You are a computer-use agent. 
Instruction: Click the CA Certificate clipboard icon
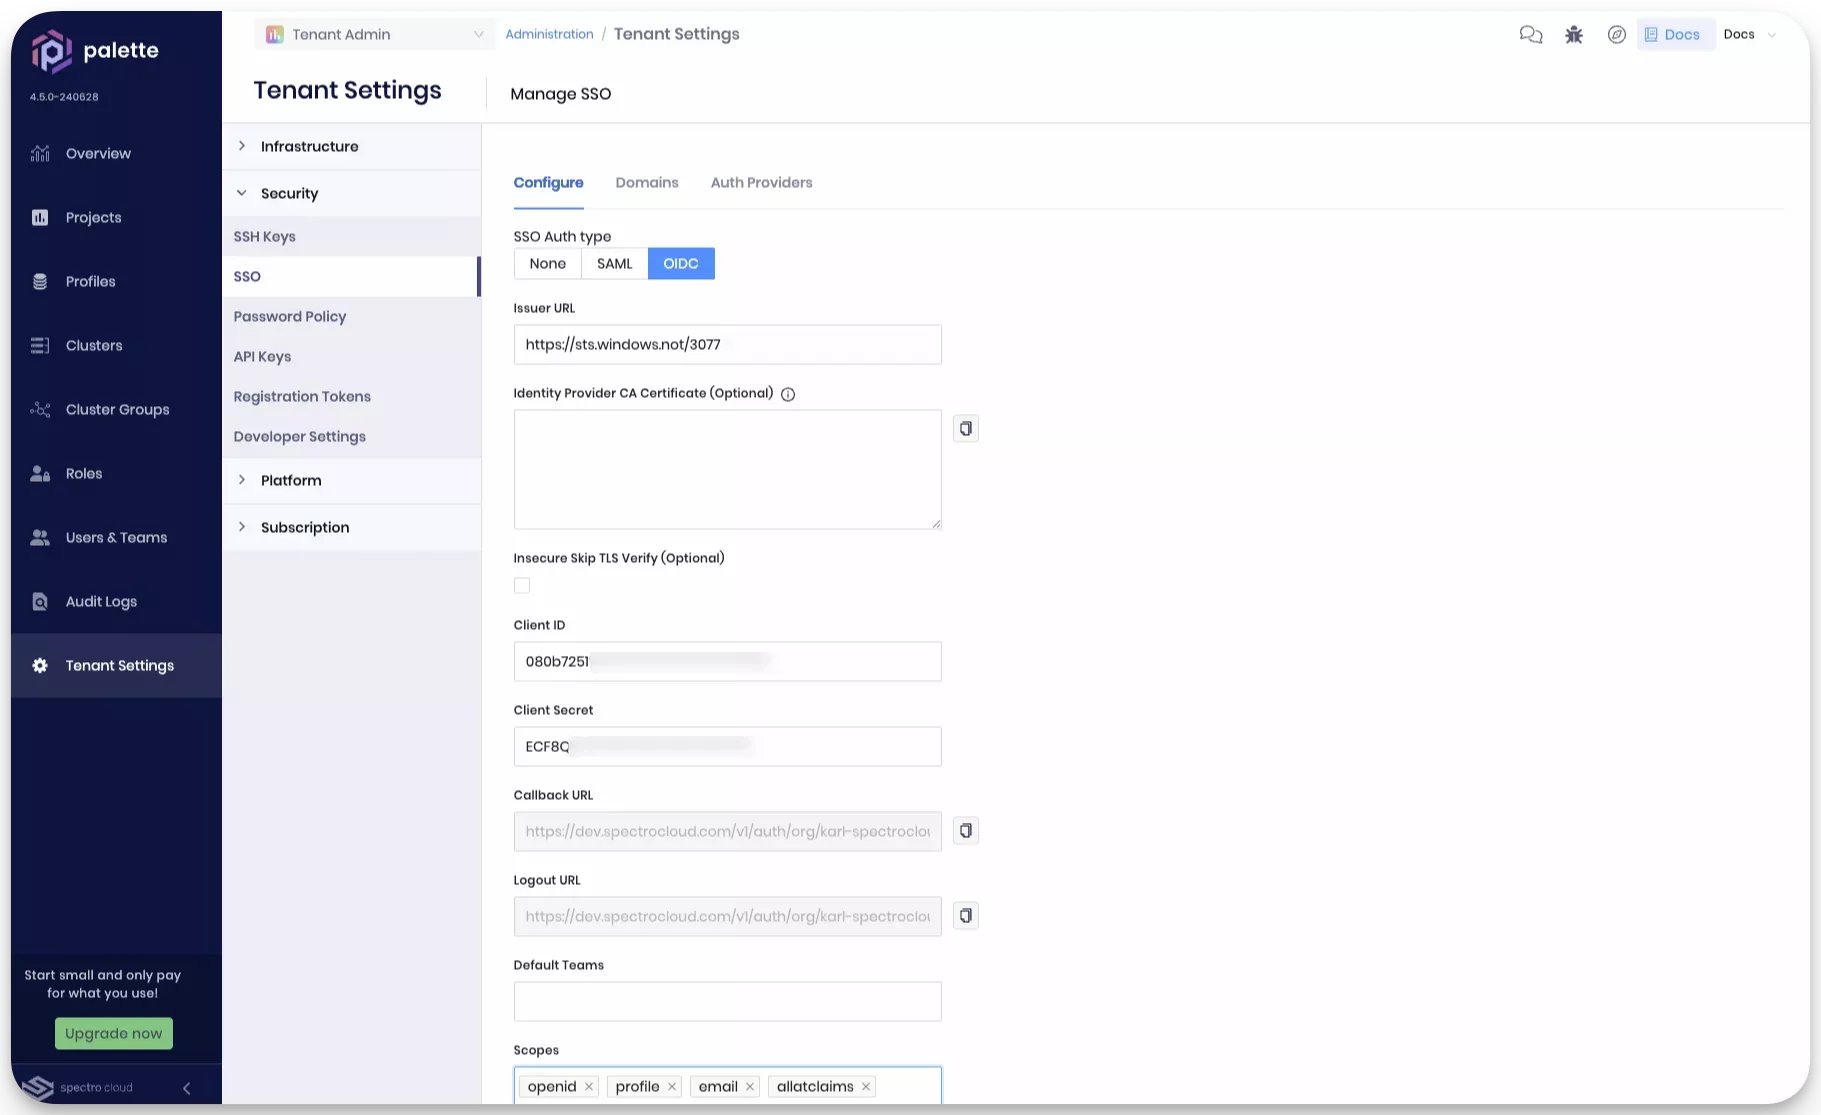point(965,429)
